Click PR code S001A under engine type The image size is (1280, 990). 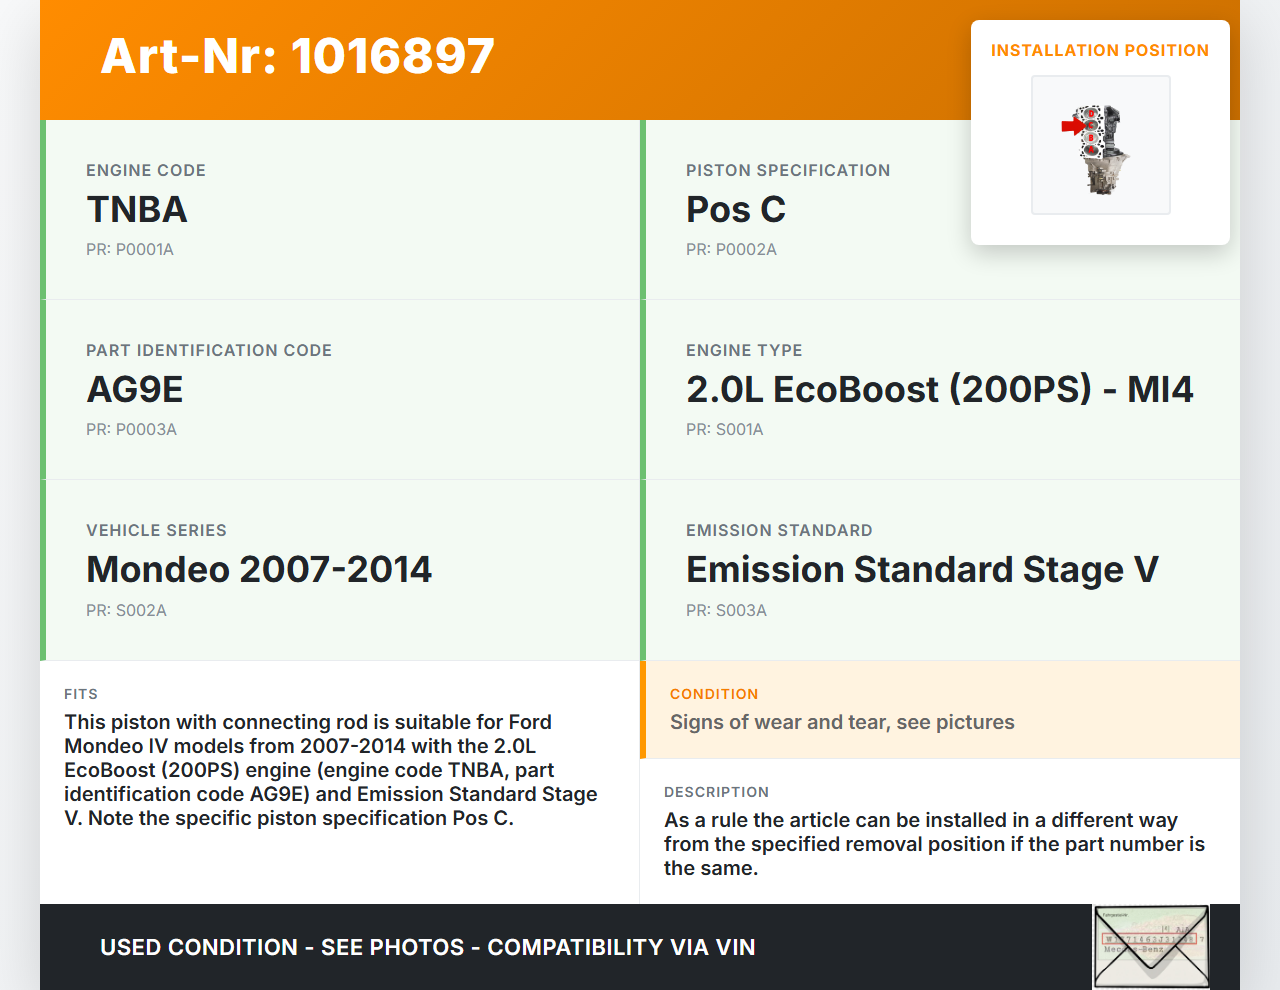point(724,430)
